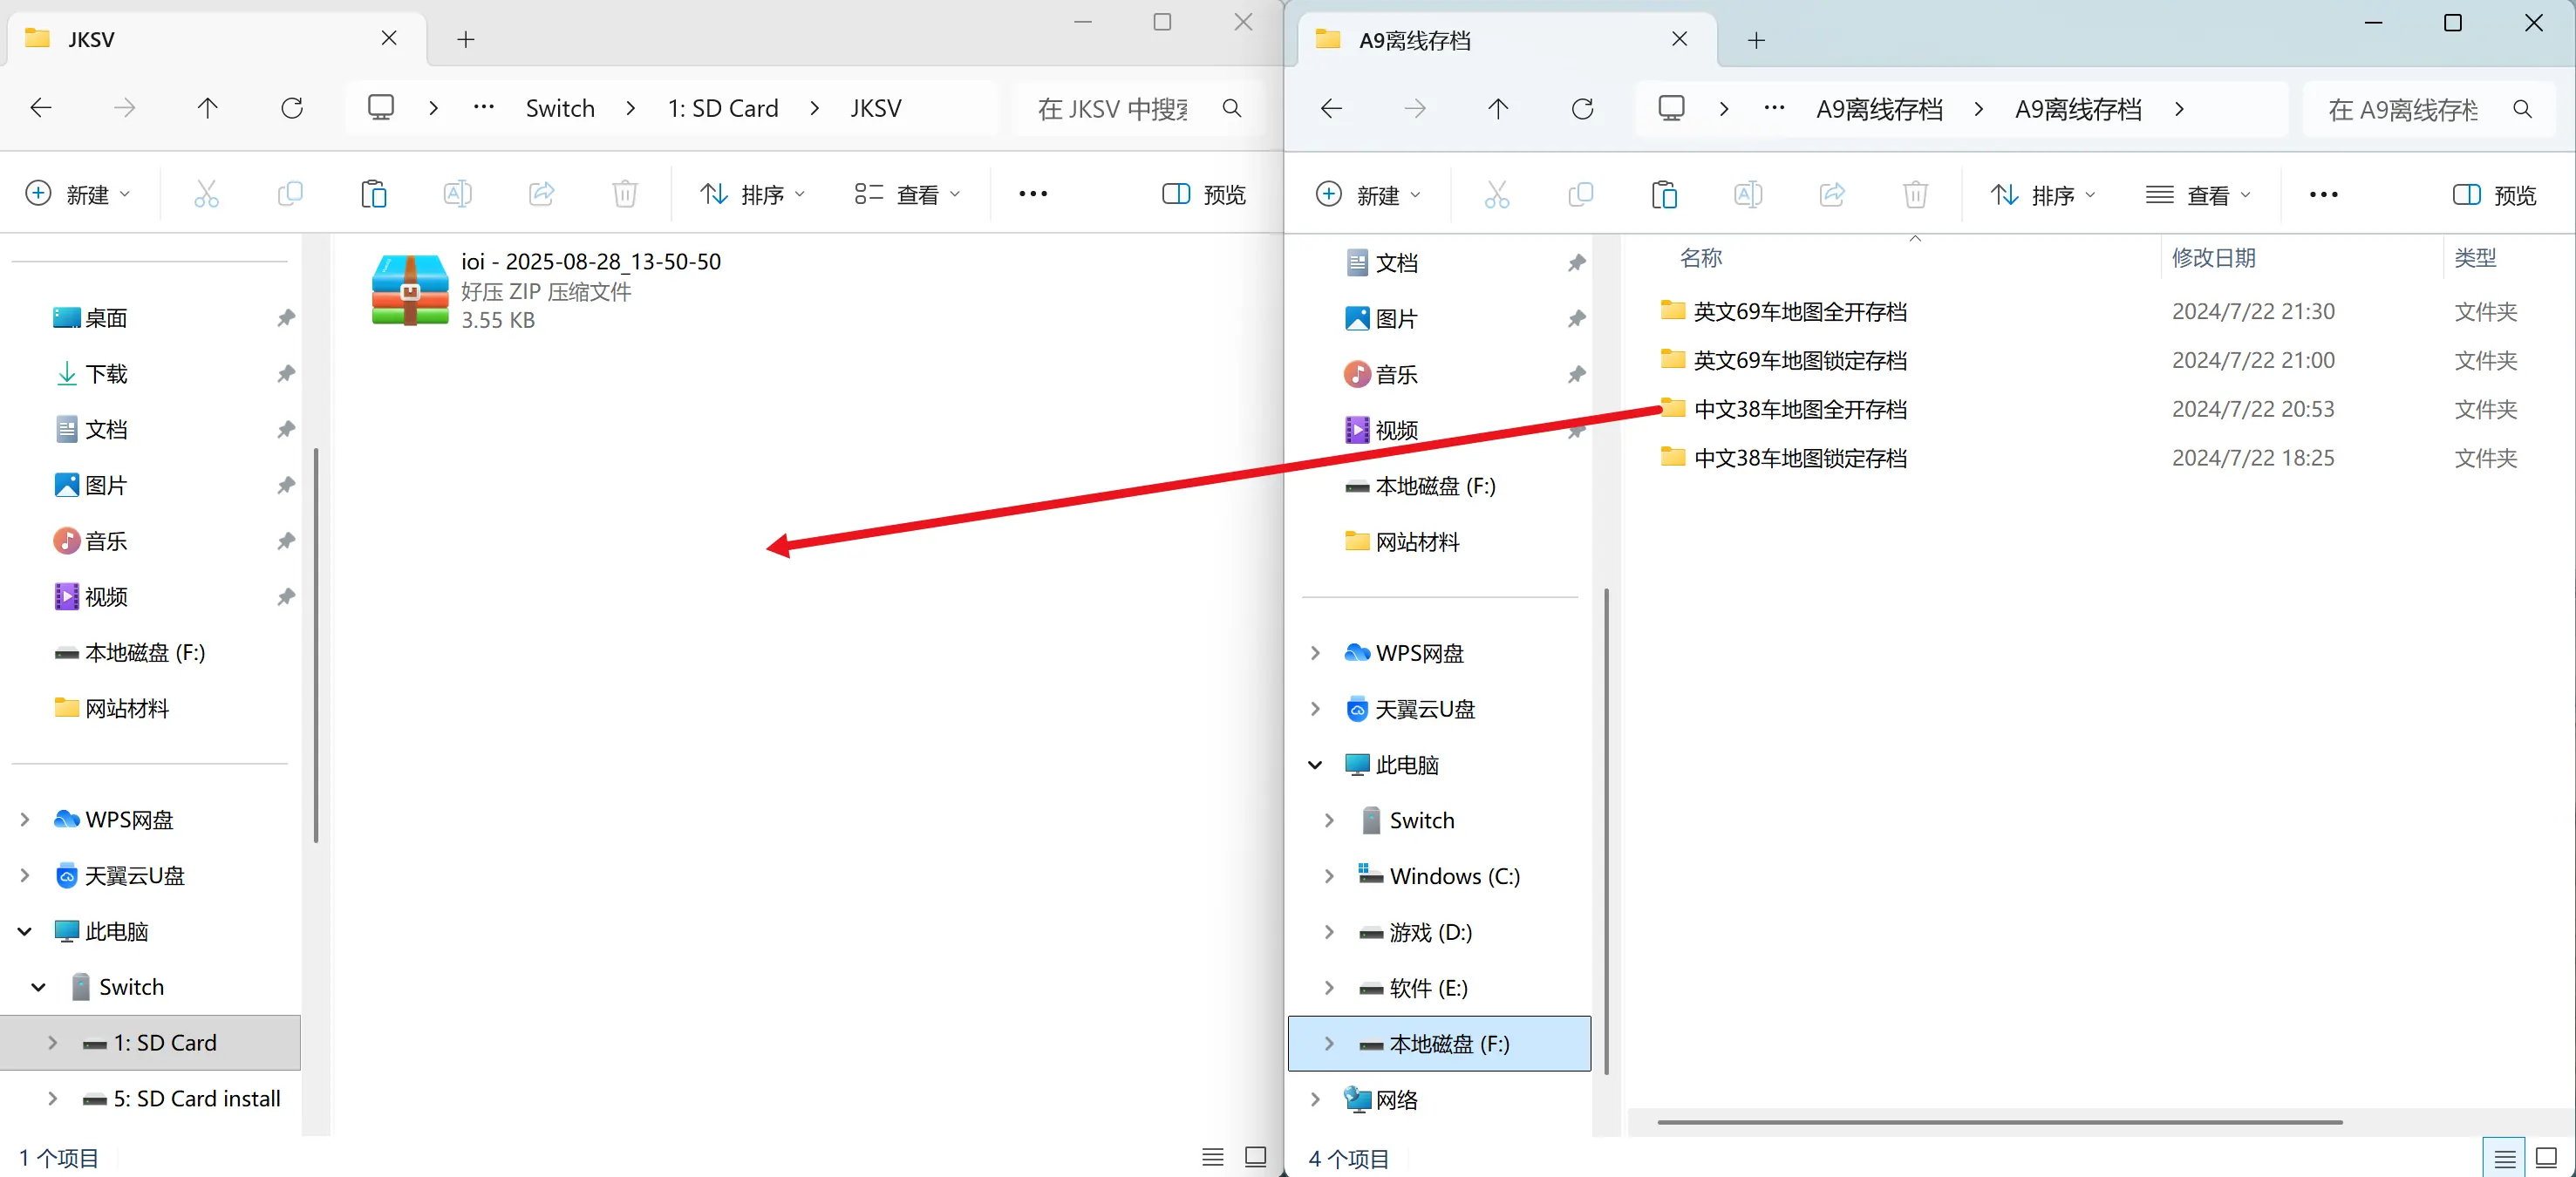The height and width of the screenshot is (1177, 2576).
Task: Click the paste icon in A9离线存档 toolbar
Action: pos(1665,195)
